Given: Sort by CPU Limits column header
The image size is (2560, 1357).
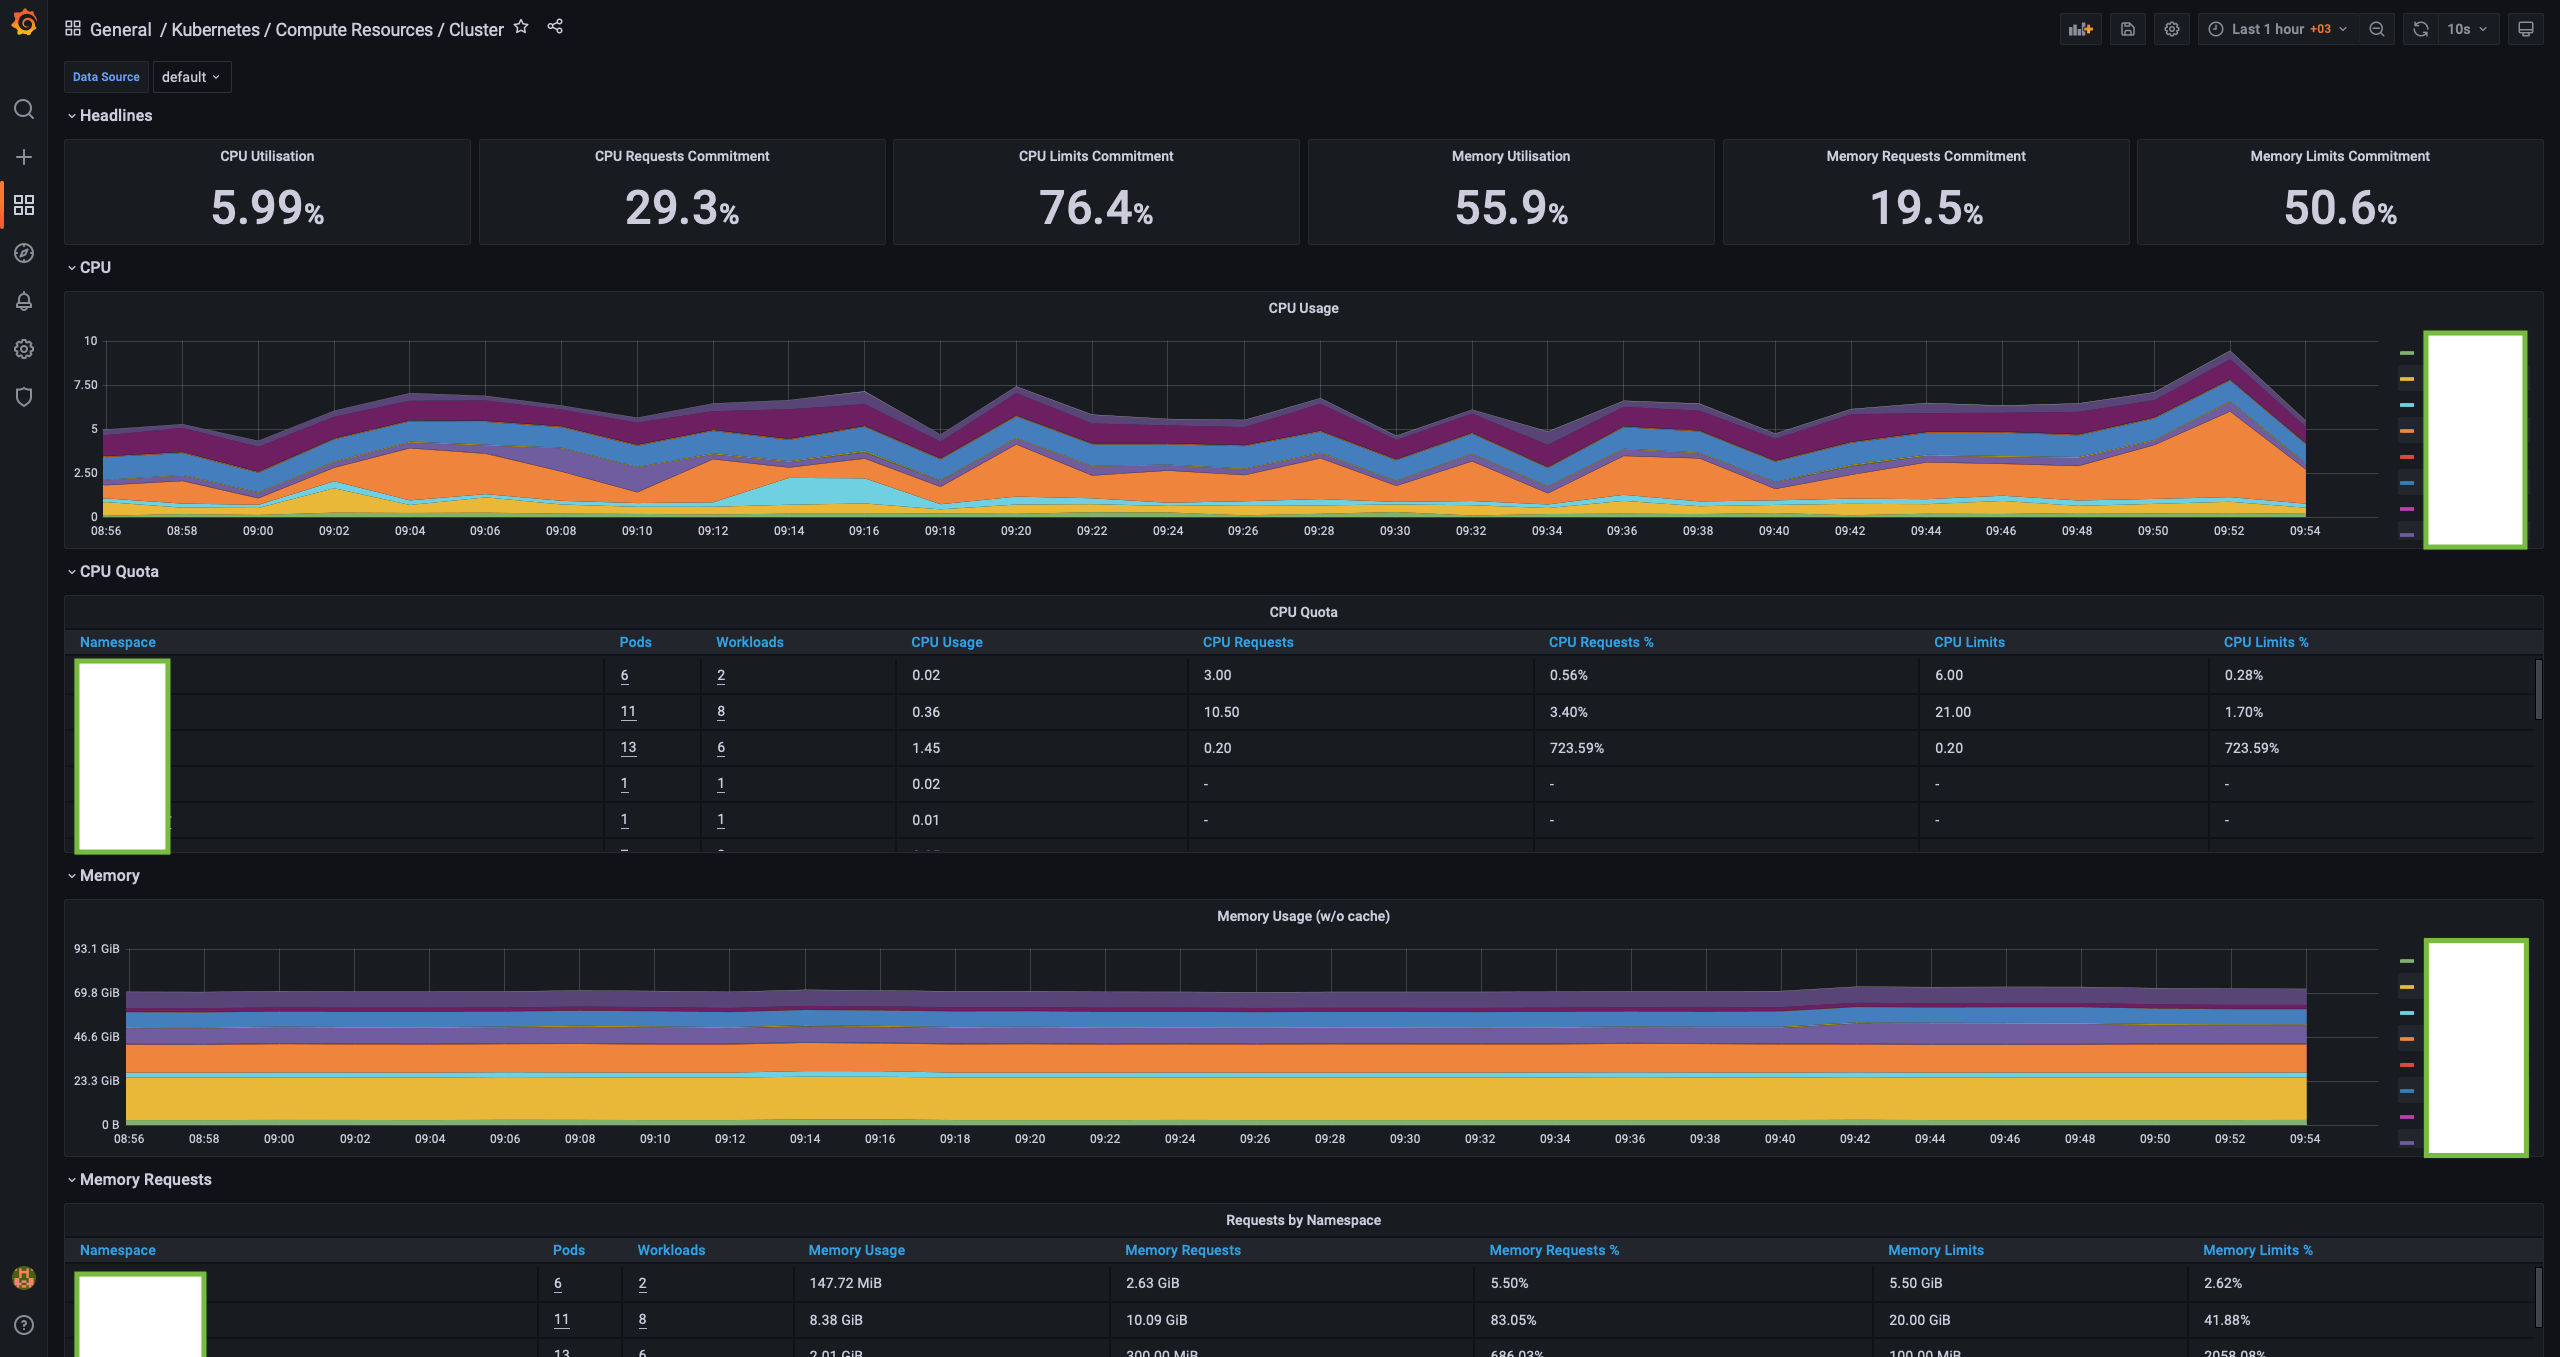Looking at the screenshot, I should click(x=1969, y=642).
